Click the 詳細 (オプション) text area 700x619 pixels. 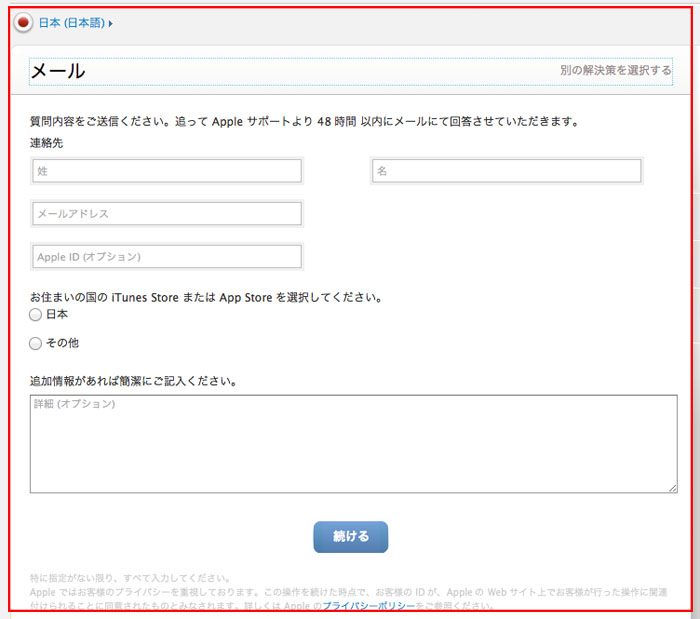354,444
